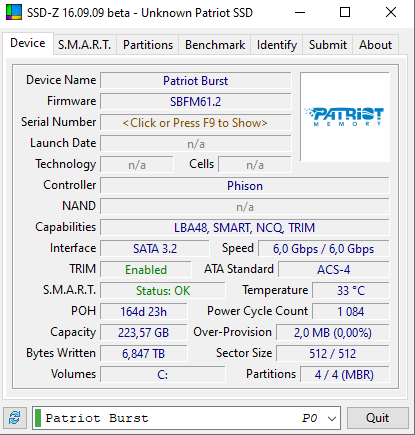Reveal serial number via Click or Press F9 field
This screenshot has width=415, height=435.
pos(196,123)
